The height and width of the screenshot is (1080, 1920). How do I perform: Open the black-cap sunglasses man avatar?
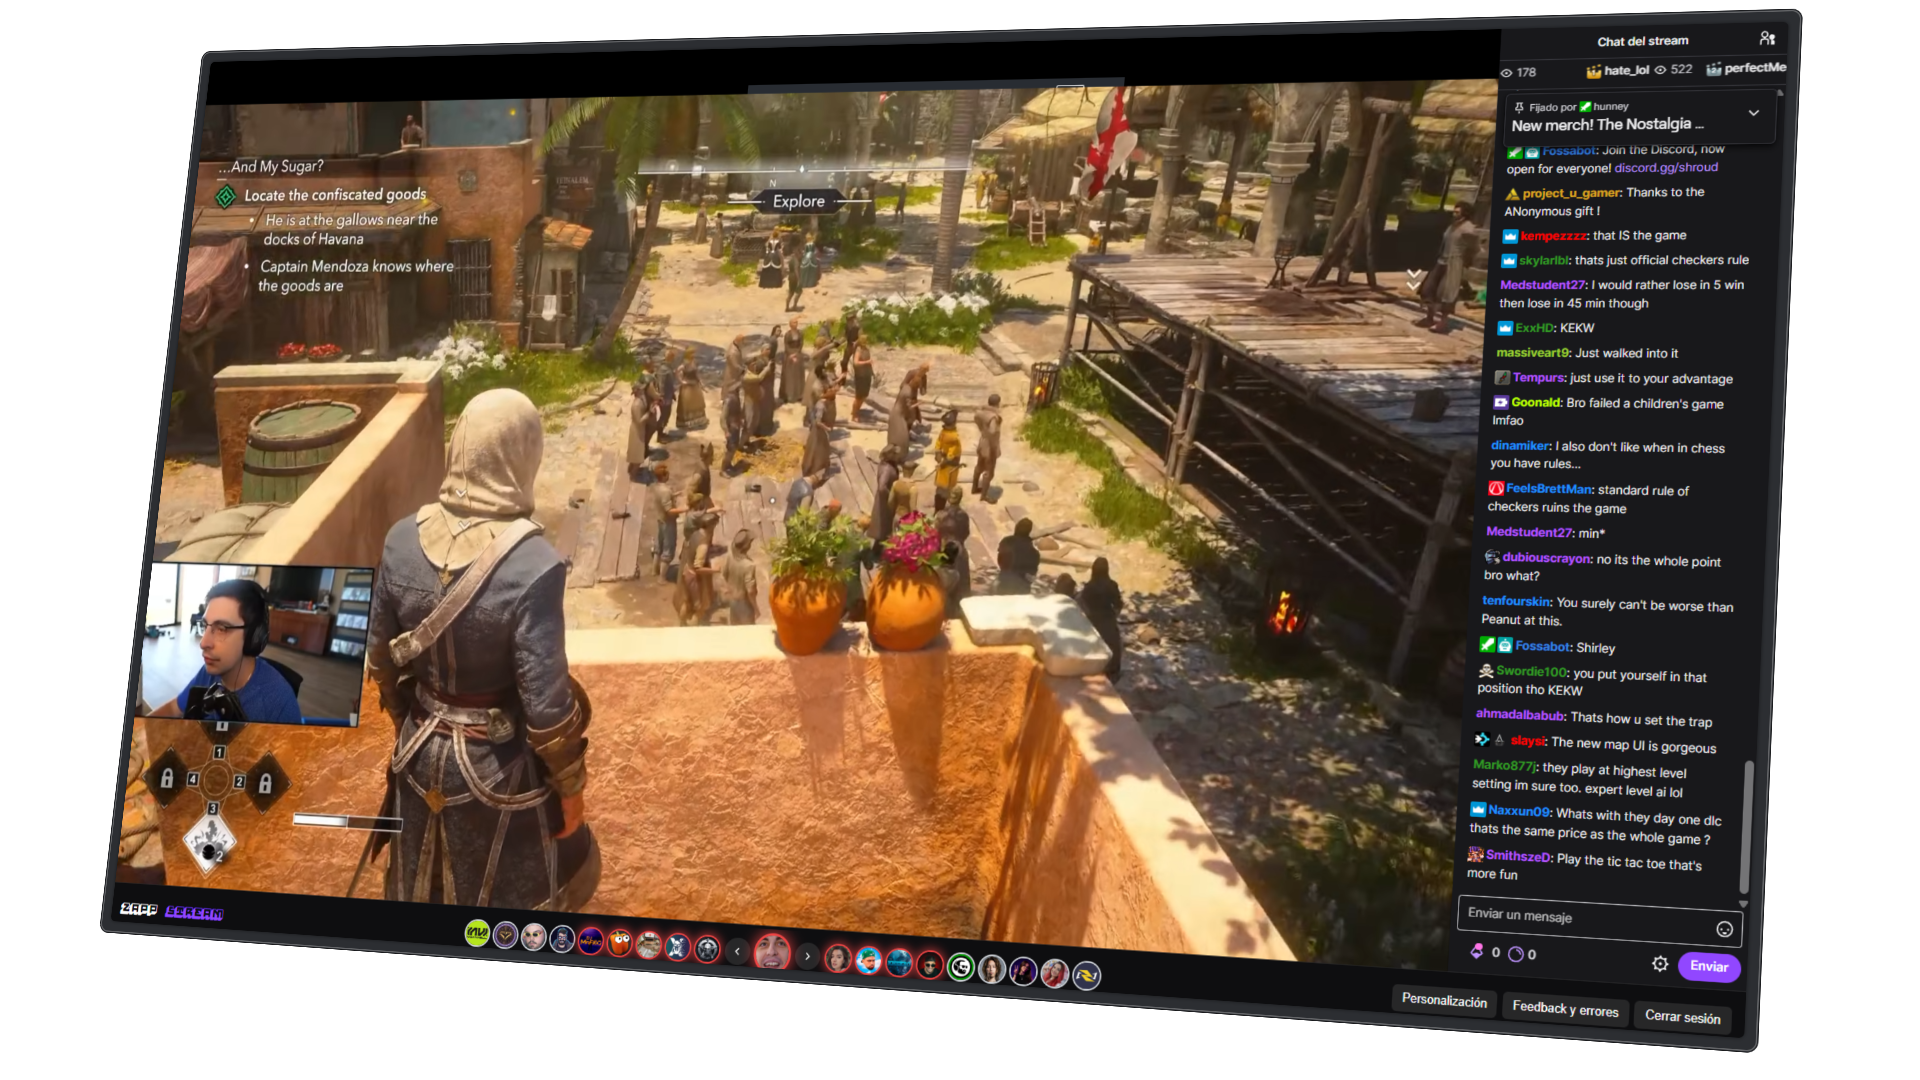[930, 965]
